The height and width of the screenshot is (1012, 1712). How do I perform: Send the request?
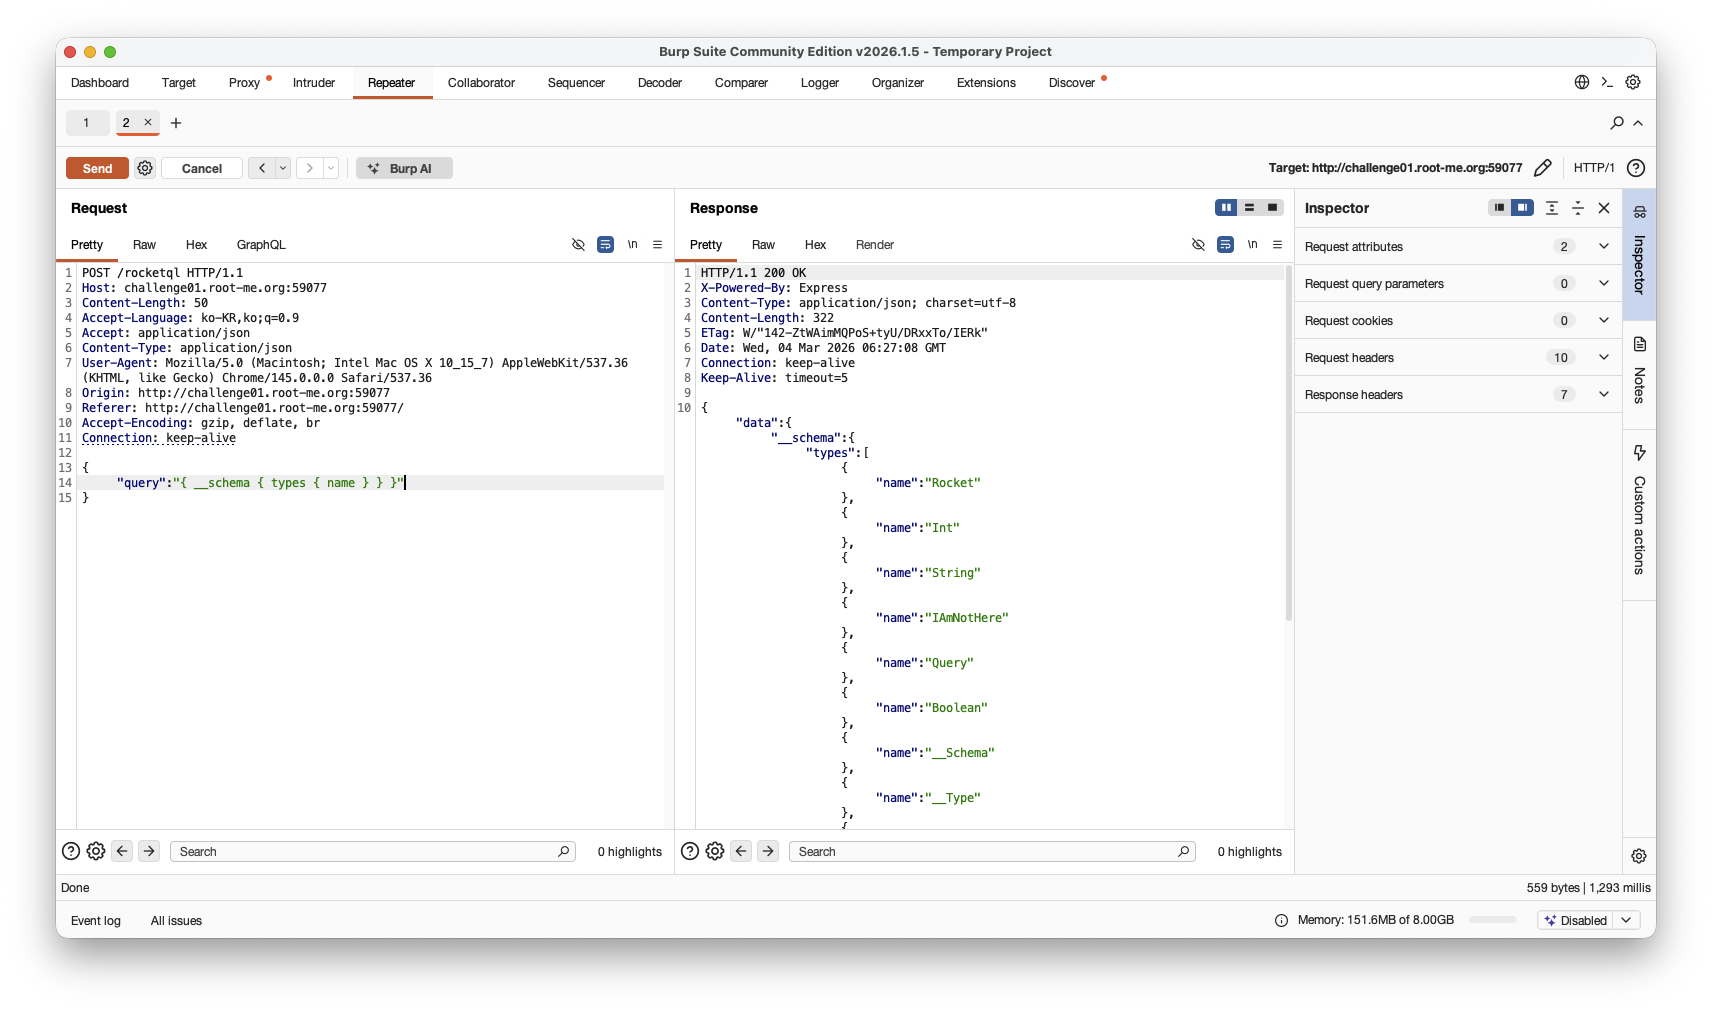point(97,168)
